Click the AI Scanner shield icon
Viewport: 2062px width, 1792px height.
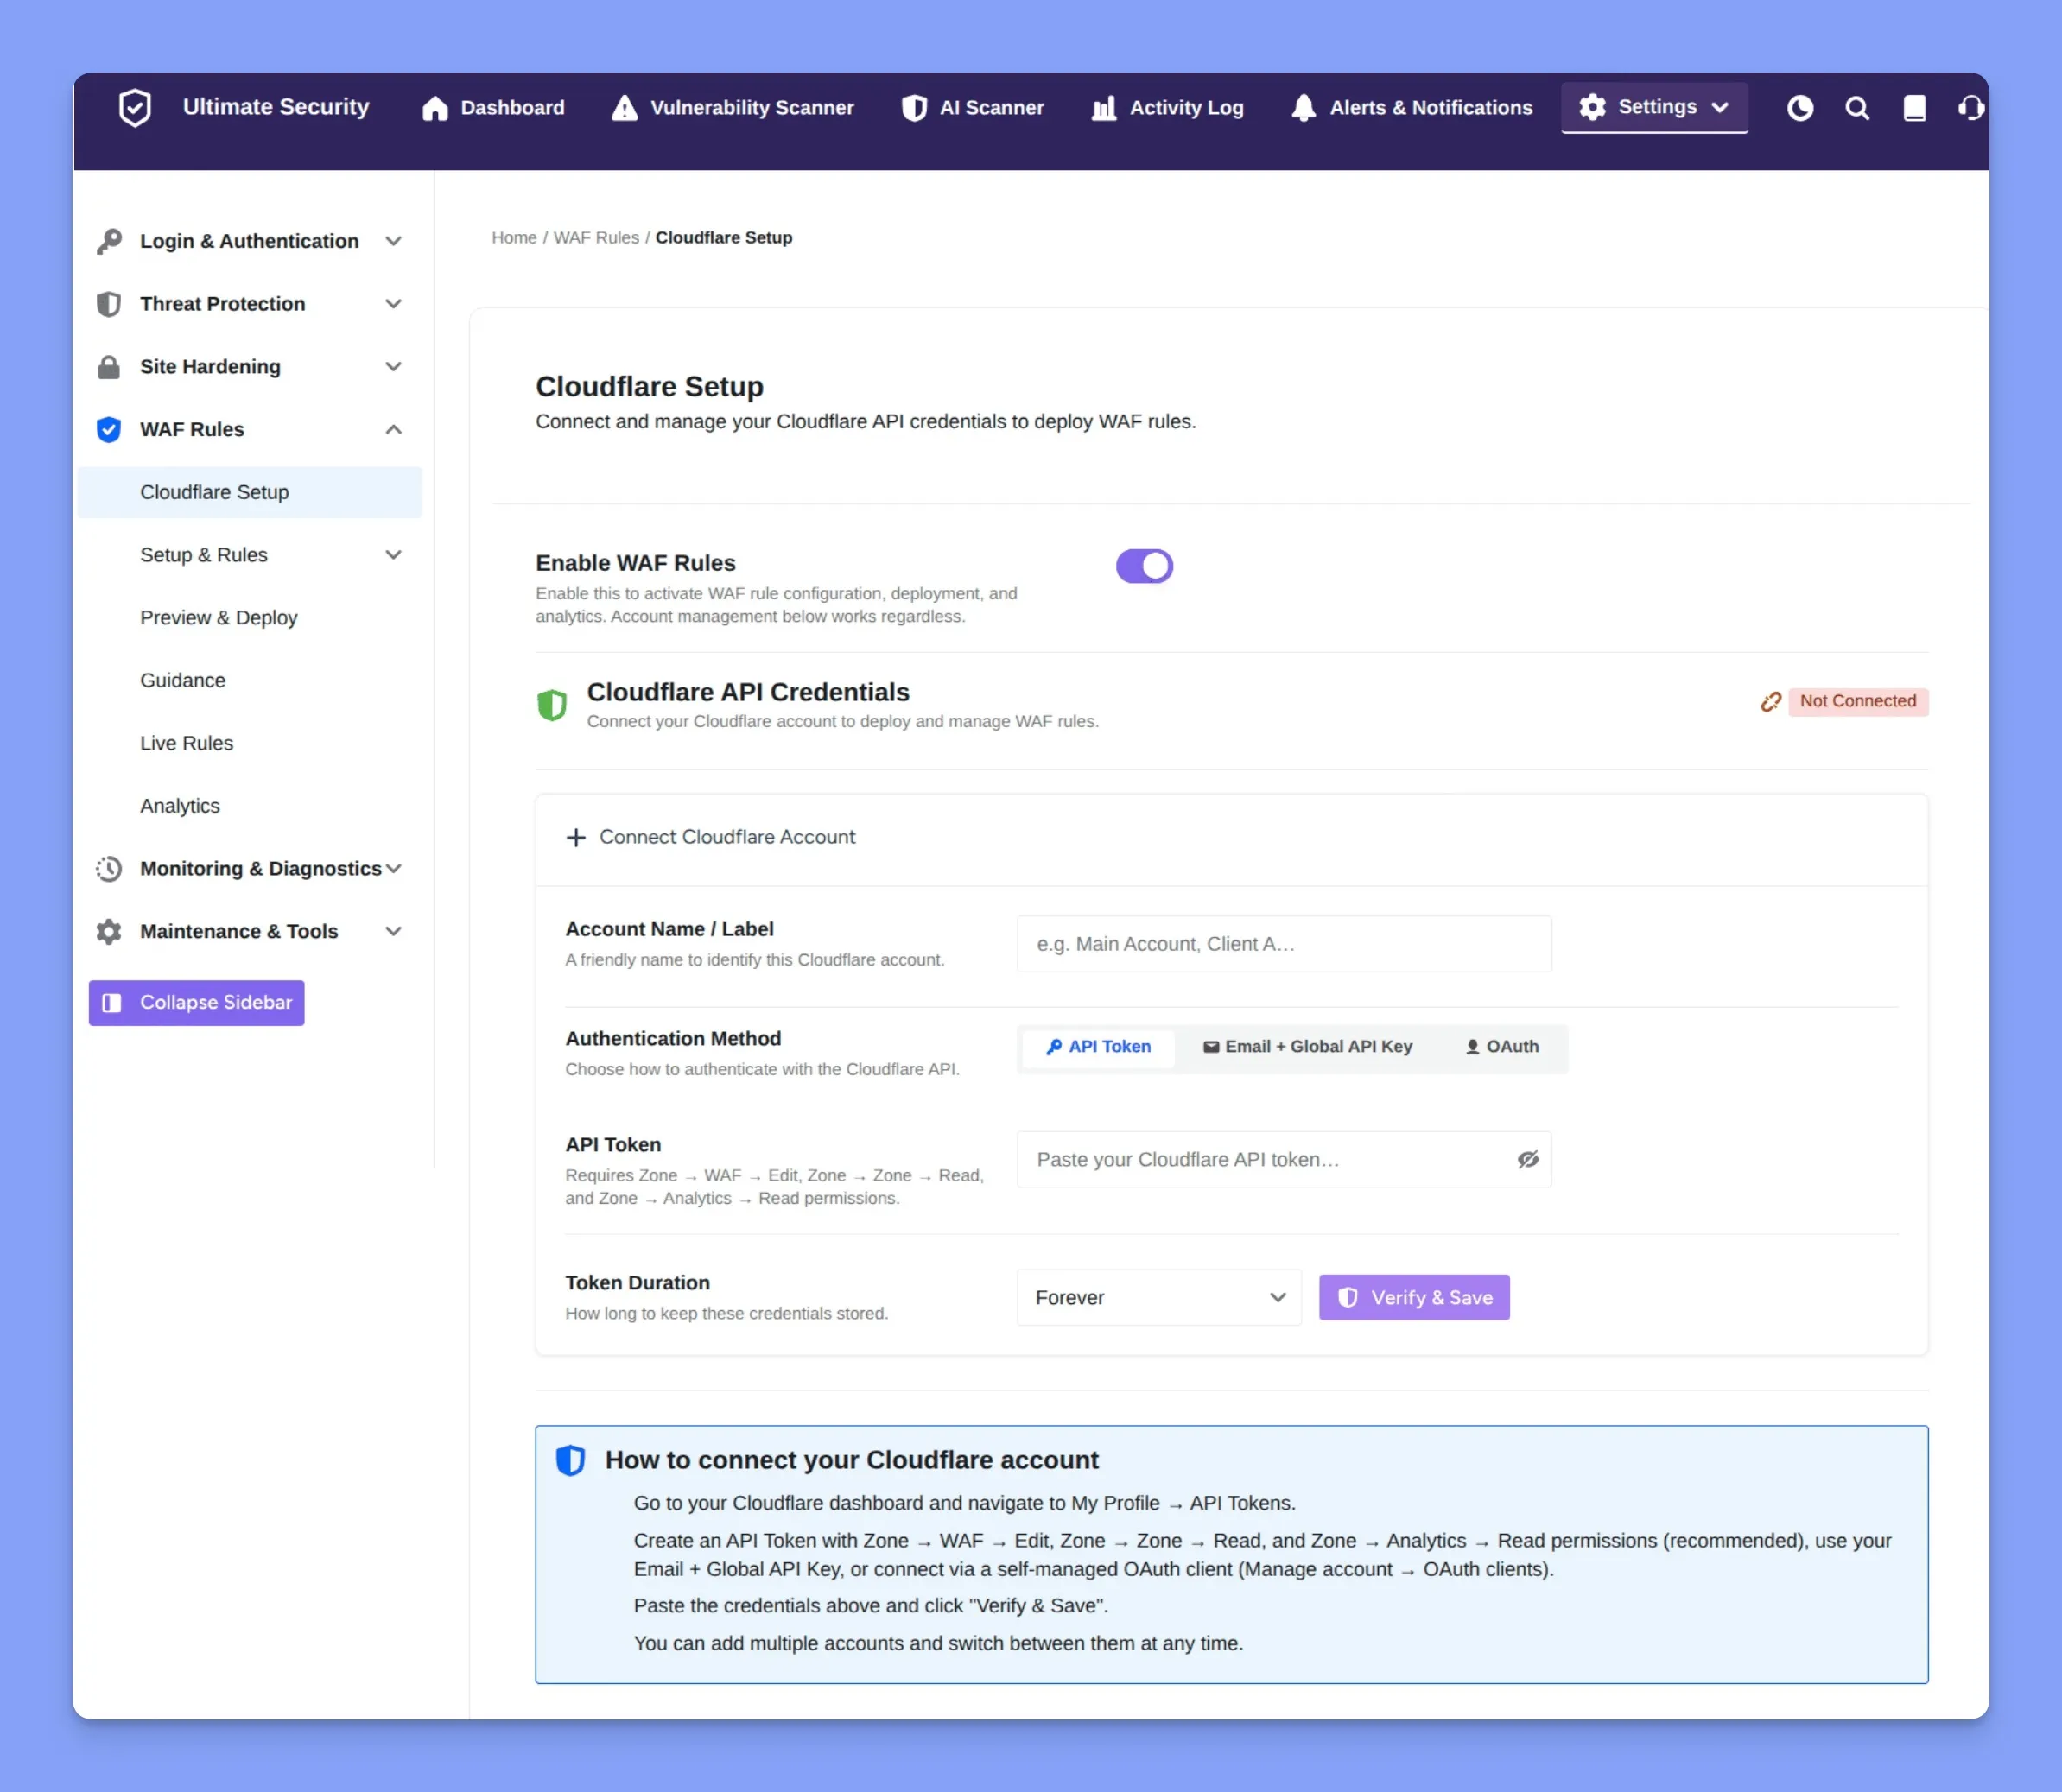coord(914,108)
